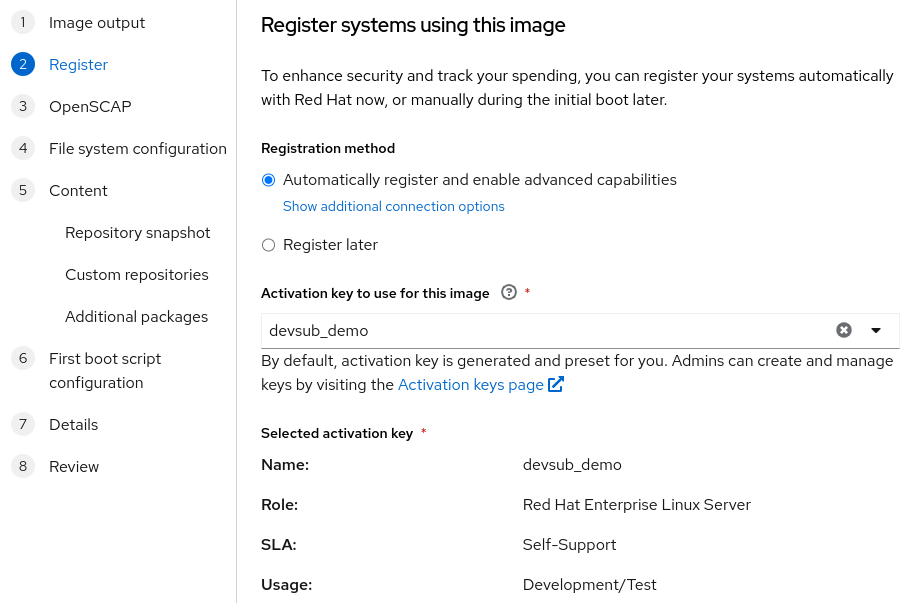Open the Activation keys page link
The height and width of the screenshot is (603, 909).
tap(470, 385)
